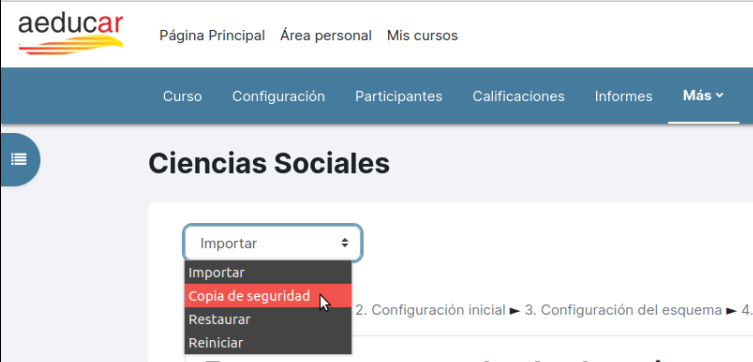Click step 3 Configuración del esquema
Screen dimensions: 753x362
(623, 310)
